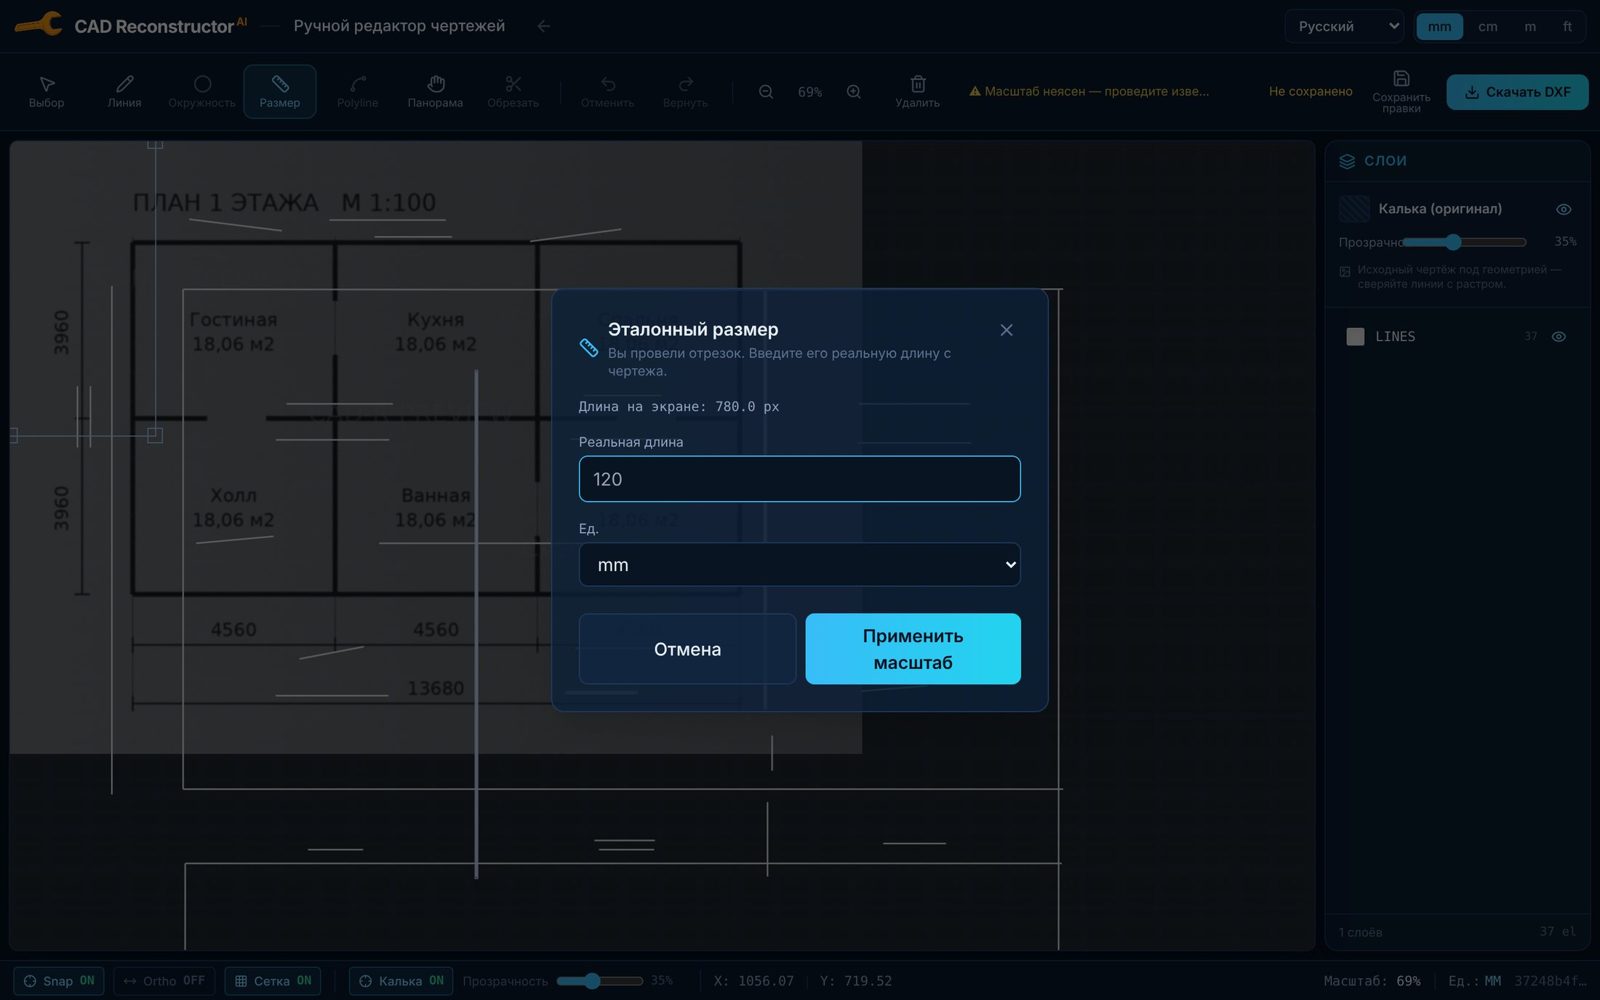Viewport: 1600px width, 1000px height.
Task: Open the Русский language dropdown
Action: [x=1345, y=26]
